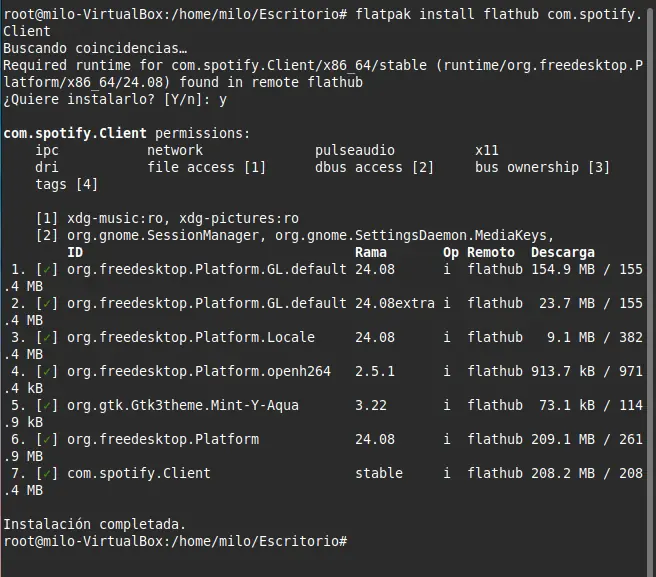Click the "Buscando coincidencias…" line
Viewport: 656px width, 577px height.
(x=95, y=49)
